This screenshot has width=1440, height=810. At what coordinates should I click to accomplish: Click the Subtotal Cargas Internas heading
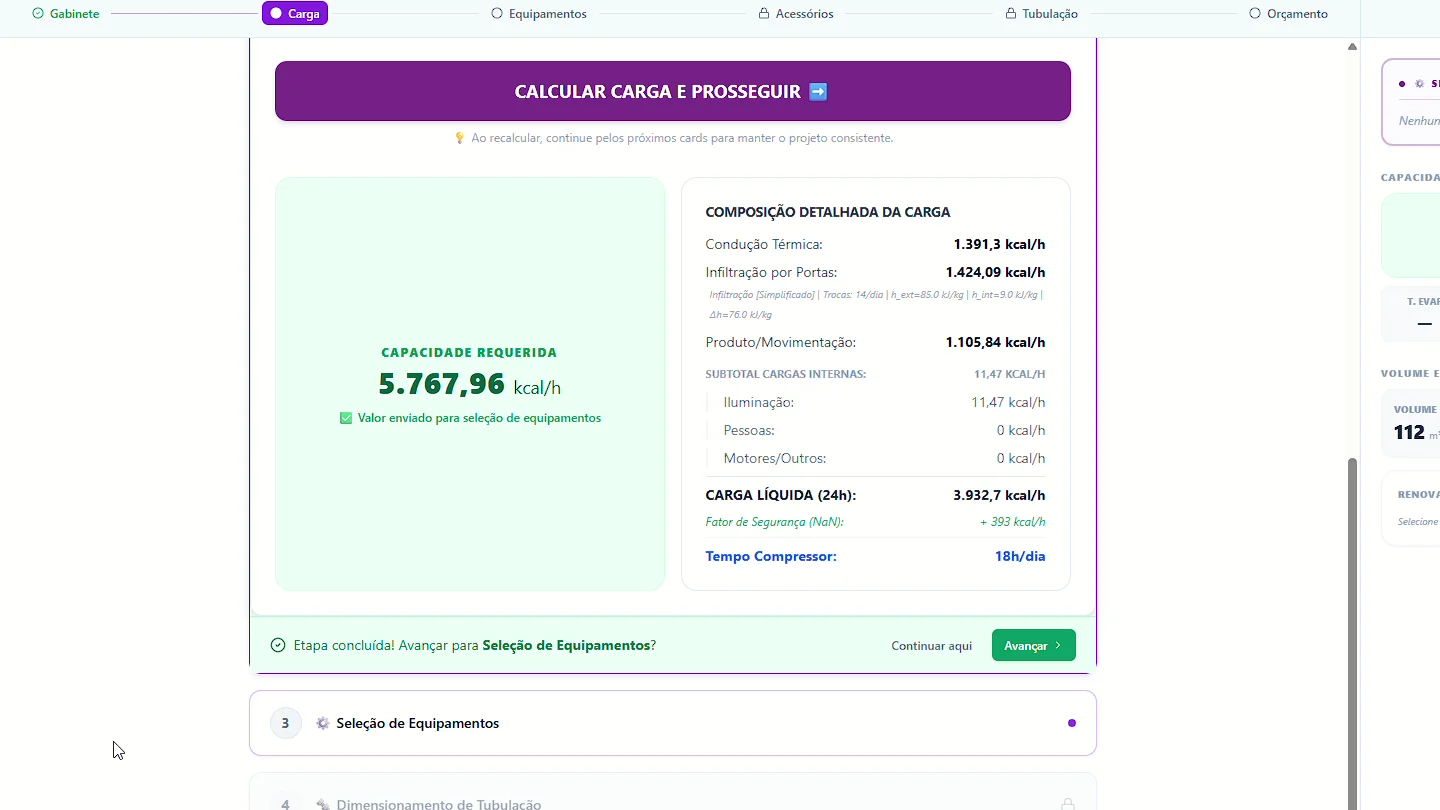coord(786,374)
